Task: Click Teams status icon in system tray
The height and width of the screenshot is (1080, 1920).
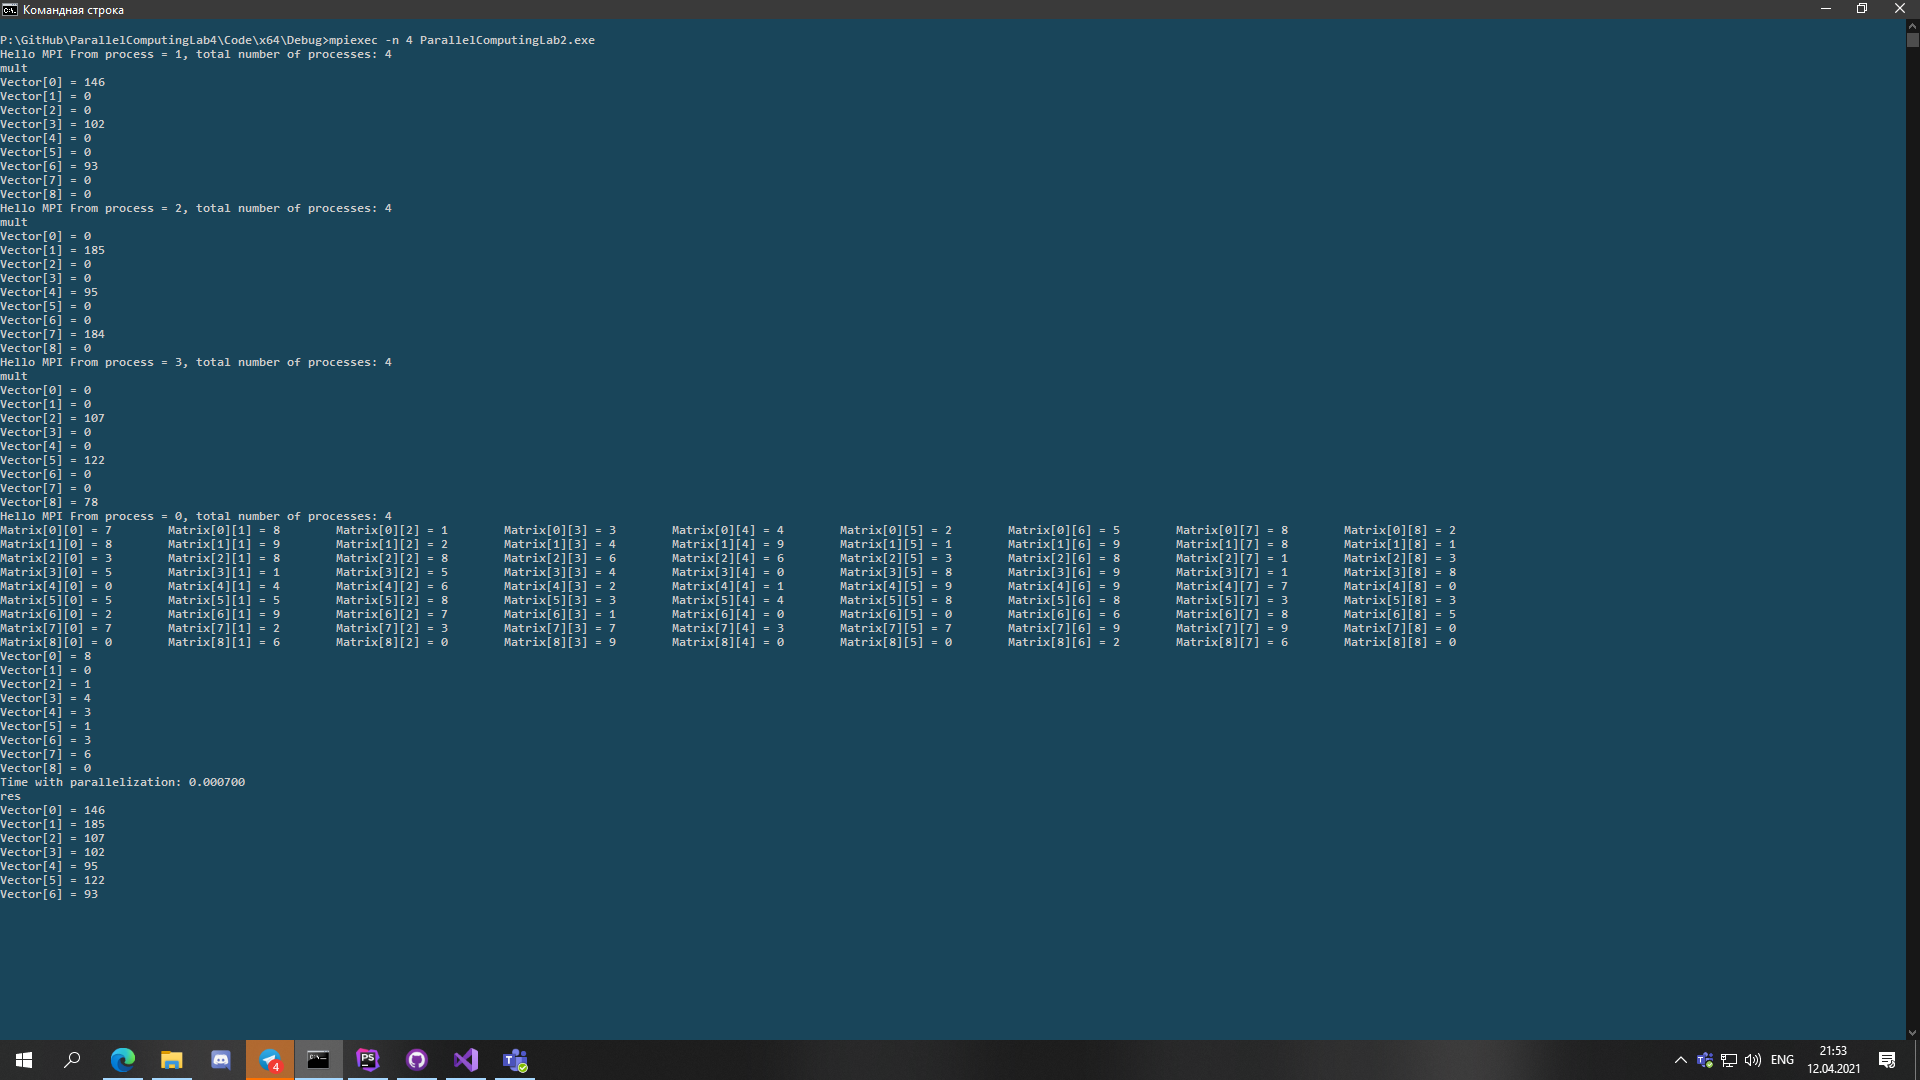Action: coord(1705,1060)
